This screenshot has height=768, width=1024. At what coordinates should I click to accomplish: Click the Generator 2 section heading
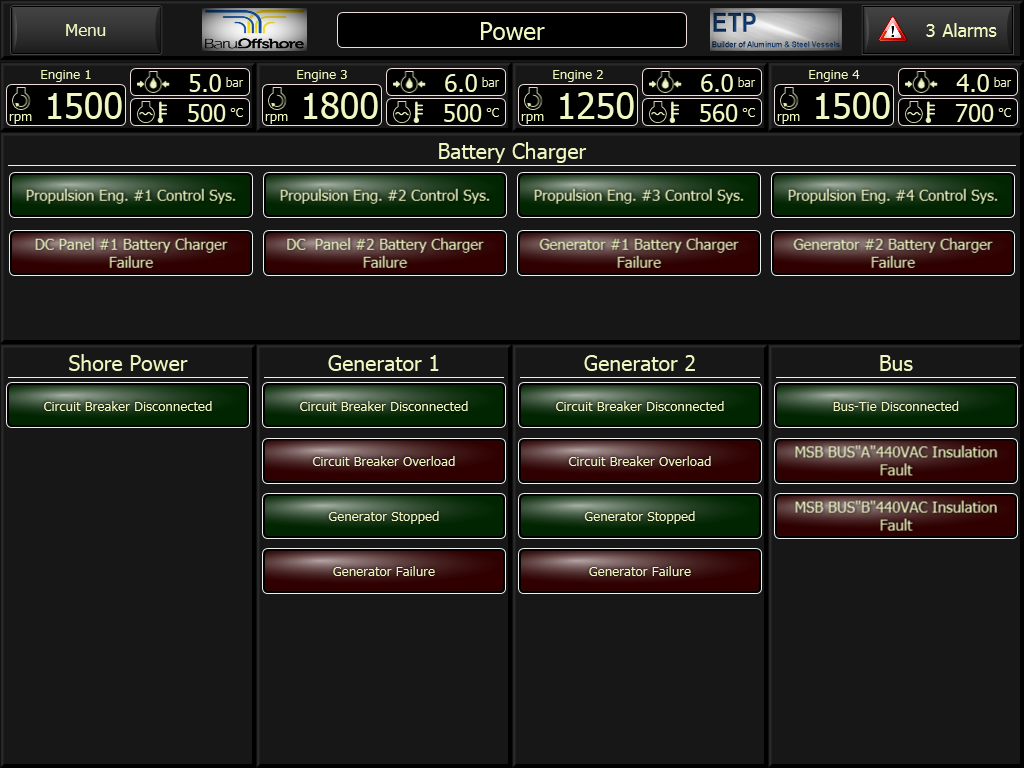(639, 363)
